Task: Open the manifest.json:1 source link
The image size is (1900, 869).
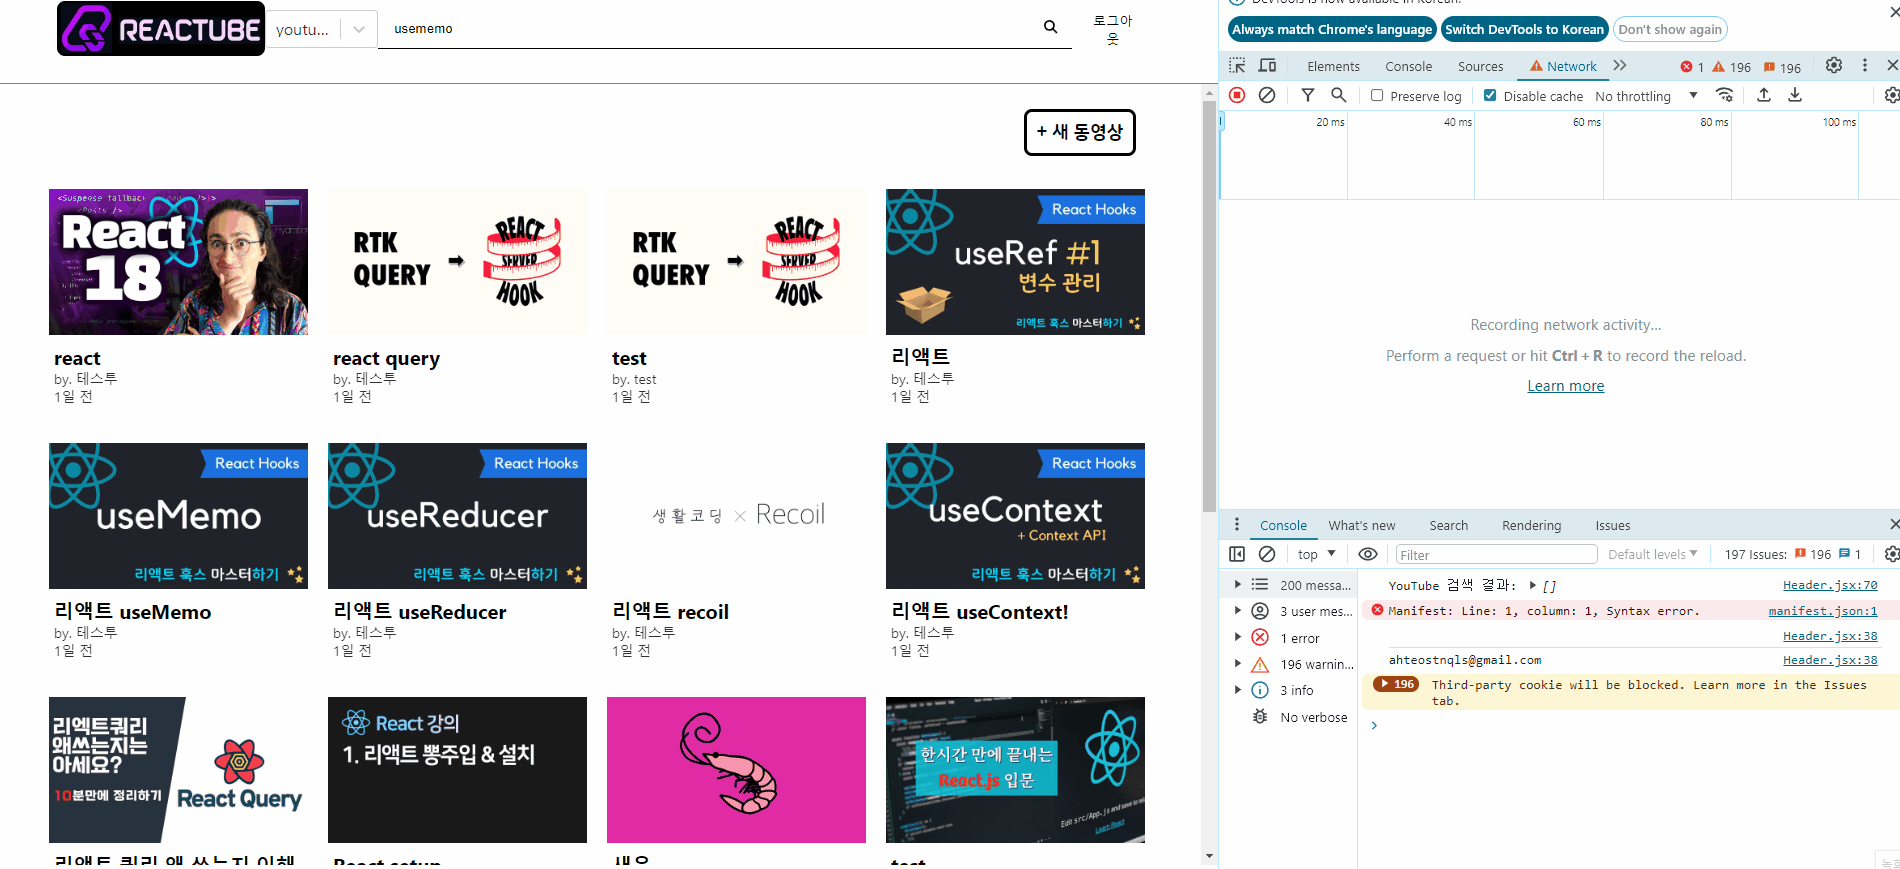Action: [1822, 611]
